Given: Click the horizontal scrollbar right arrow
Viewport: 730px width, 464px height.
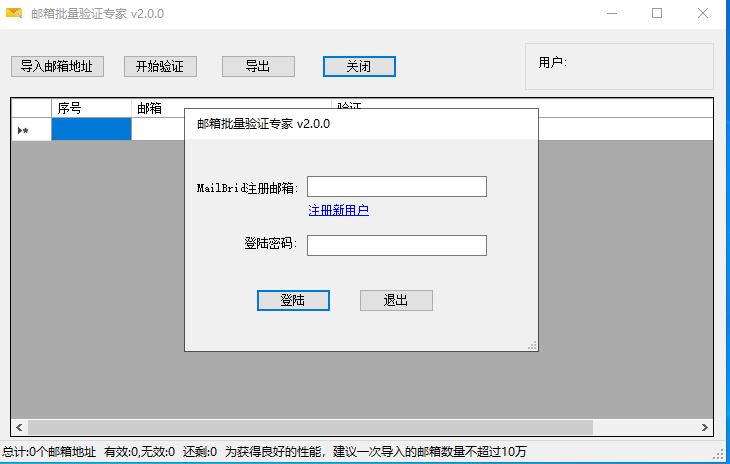Looking at the screenshot, I should pos(704,427).
